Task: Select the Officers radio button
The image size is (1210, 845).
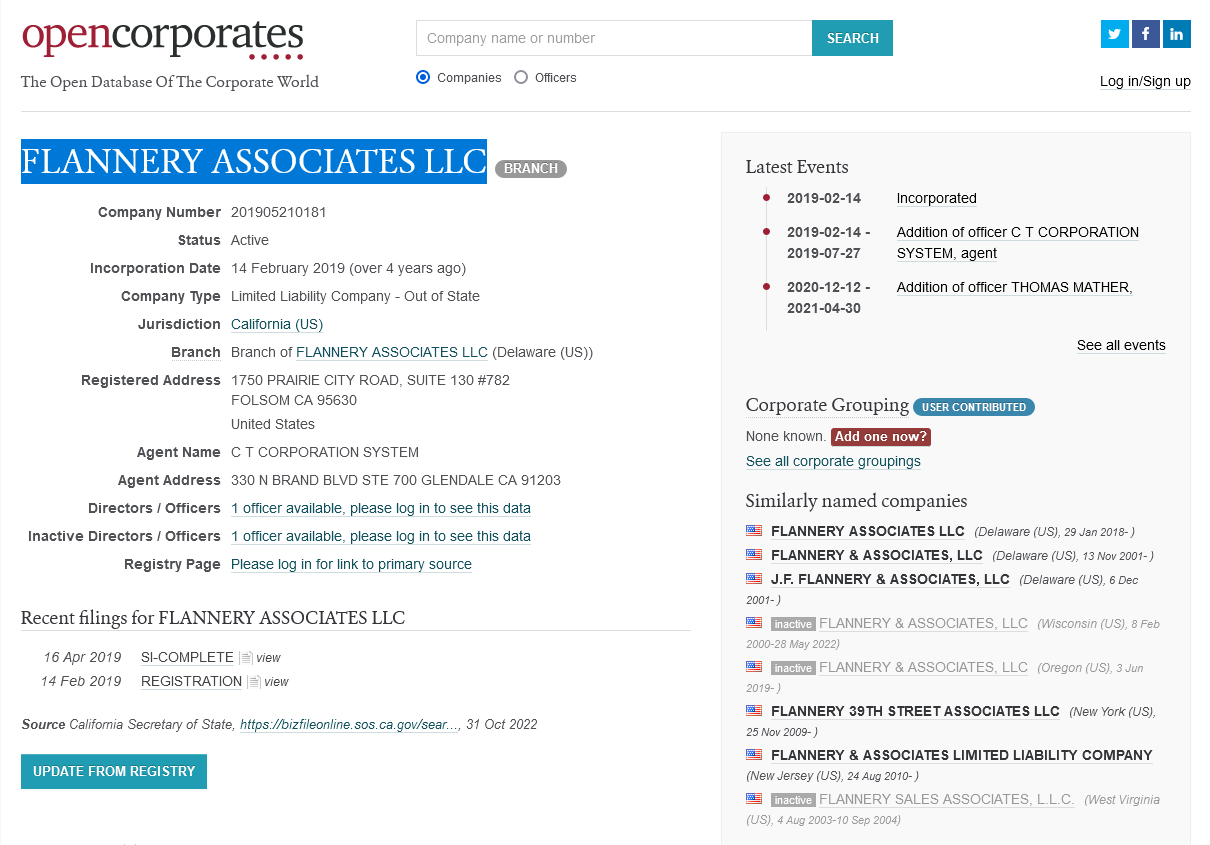Action: (521, 77)
